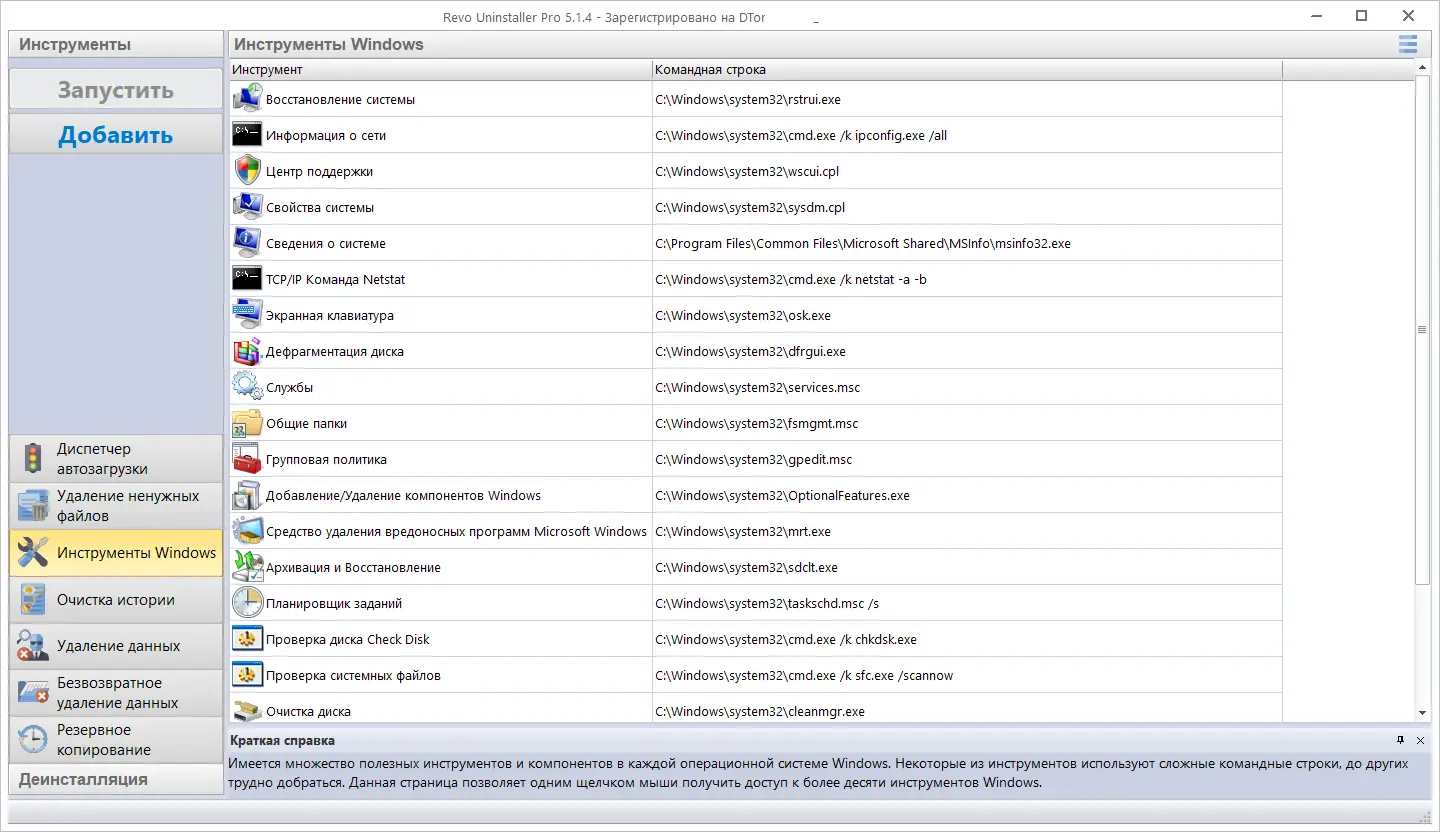Select the Сведения о системе row text
Viewport: 1440px width, 832px height.
326,244
